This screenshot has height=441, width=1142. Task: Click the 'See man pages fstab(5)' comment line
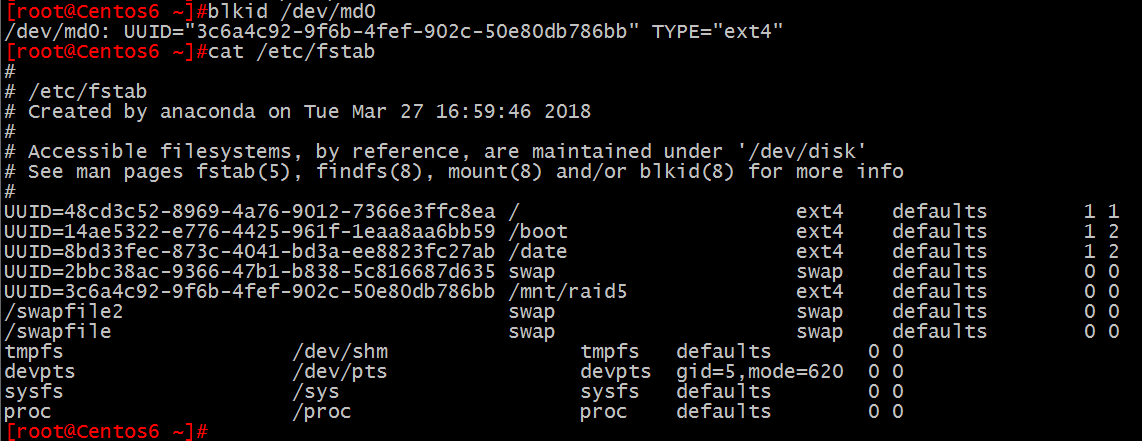[x=454, y=172]
